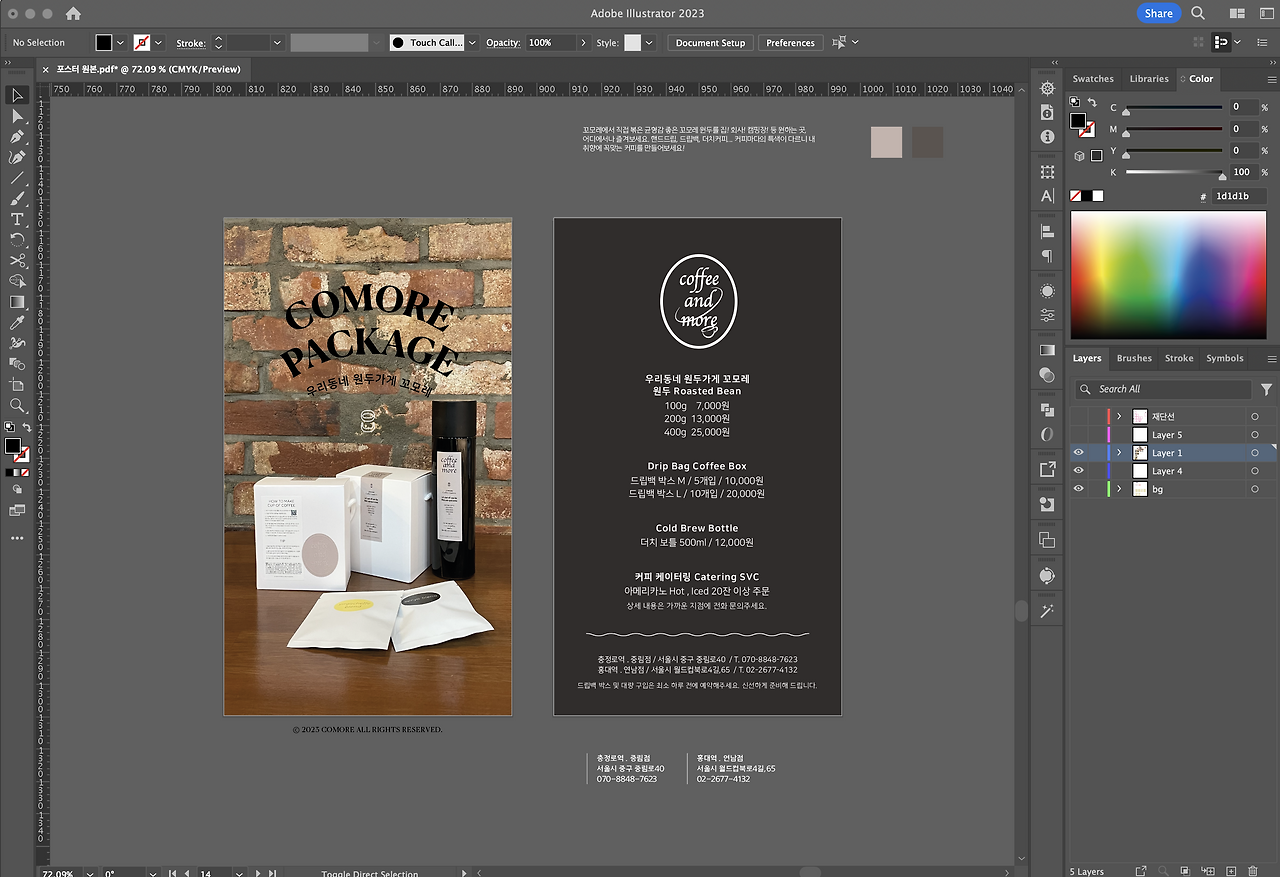Open the Color panel options menu
This screenshot has width=1280, height=877.
point(1271,79)
